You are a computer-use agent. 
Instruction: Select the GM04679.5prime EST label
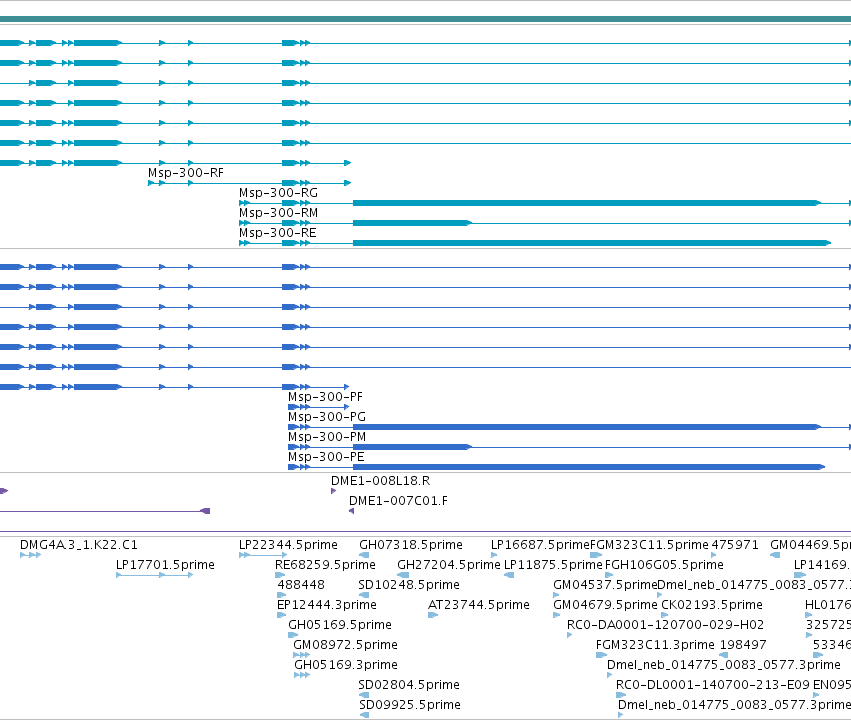(x=605, y=605)
